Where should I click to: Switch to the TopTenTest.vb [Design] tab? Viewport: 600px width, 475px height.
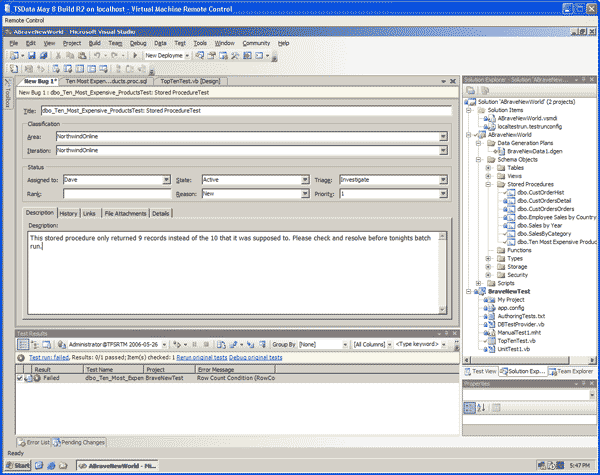(x=190, y=81)
